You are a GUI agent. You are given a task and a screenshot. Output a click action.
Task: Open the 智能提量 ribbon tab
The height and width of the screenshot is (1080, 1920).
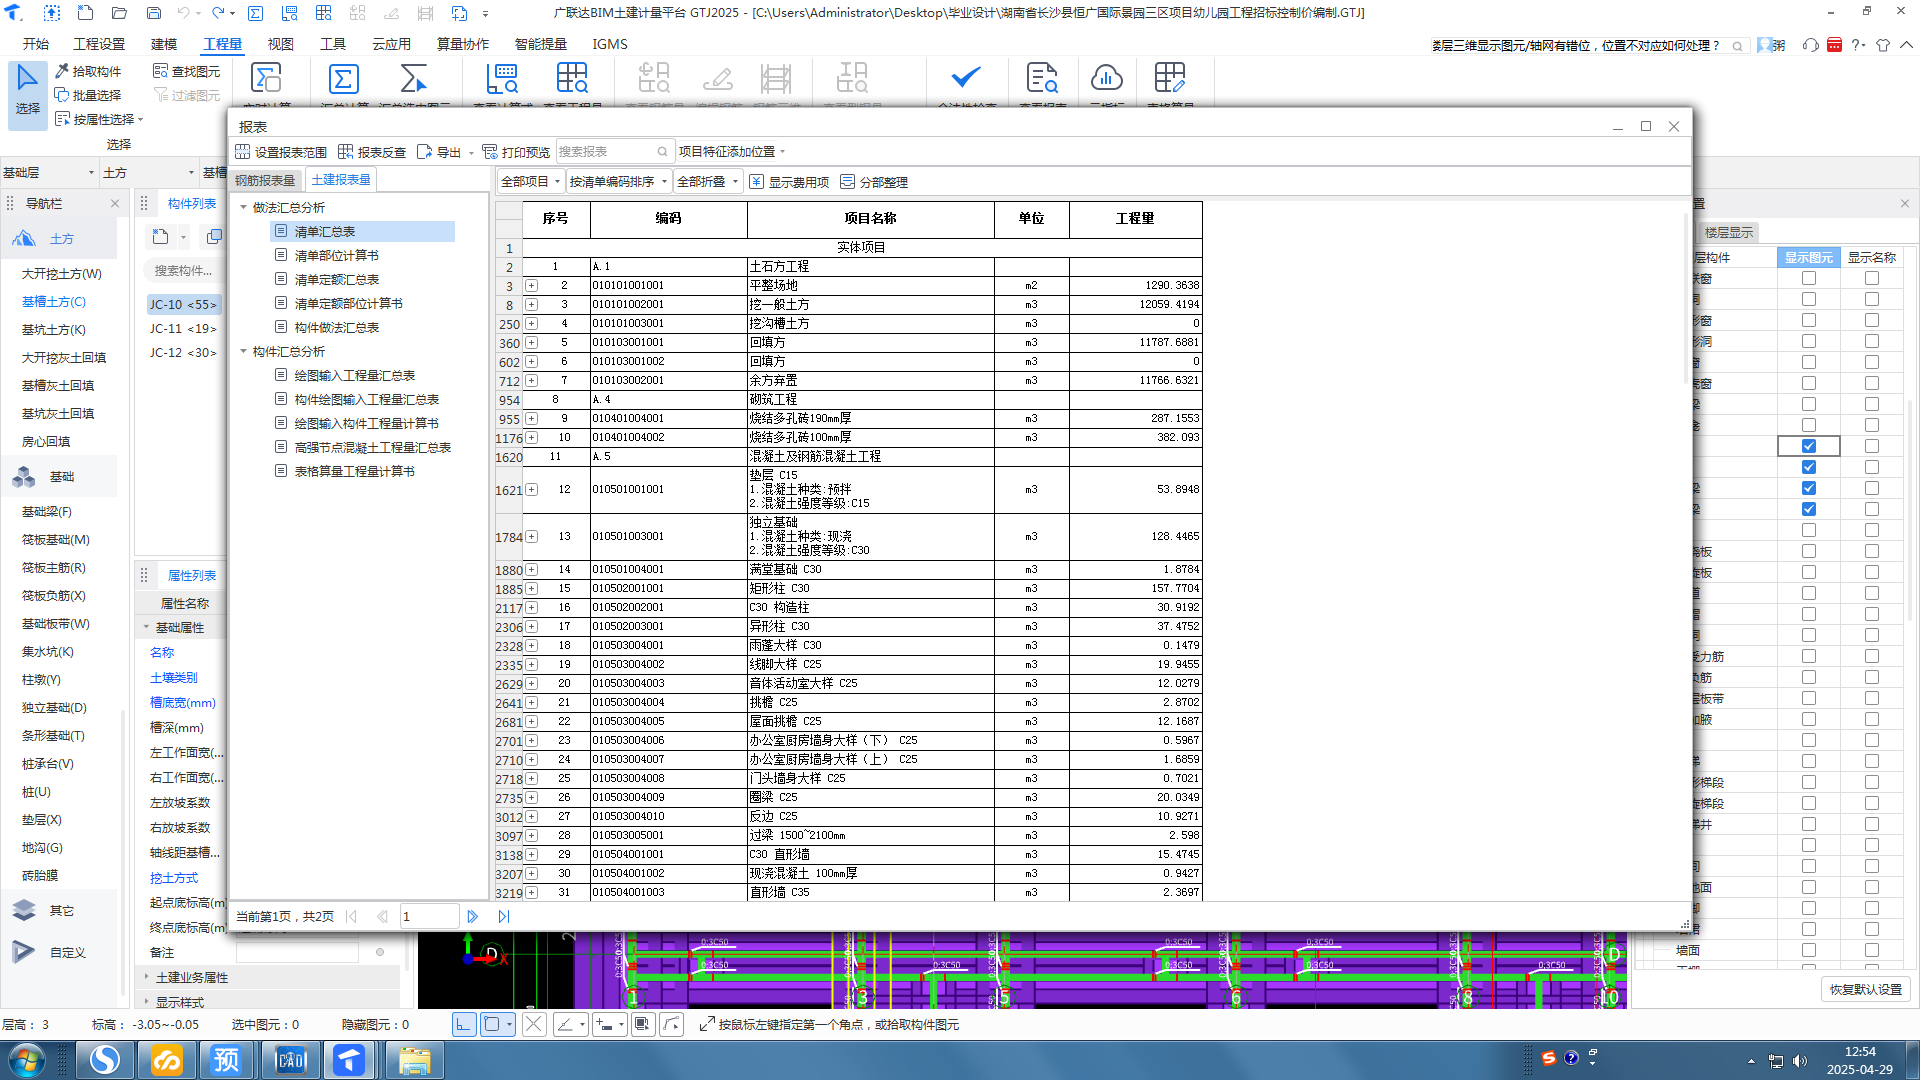541,44
